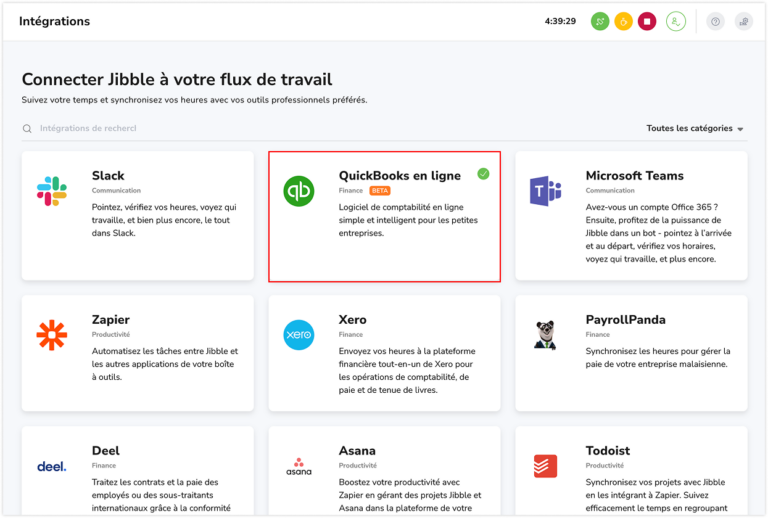
Task: Open the Asana integration title
Action: click(x=358, y=451)
